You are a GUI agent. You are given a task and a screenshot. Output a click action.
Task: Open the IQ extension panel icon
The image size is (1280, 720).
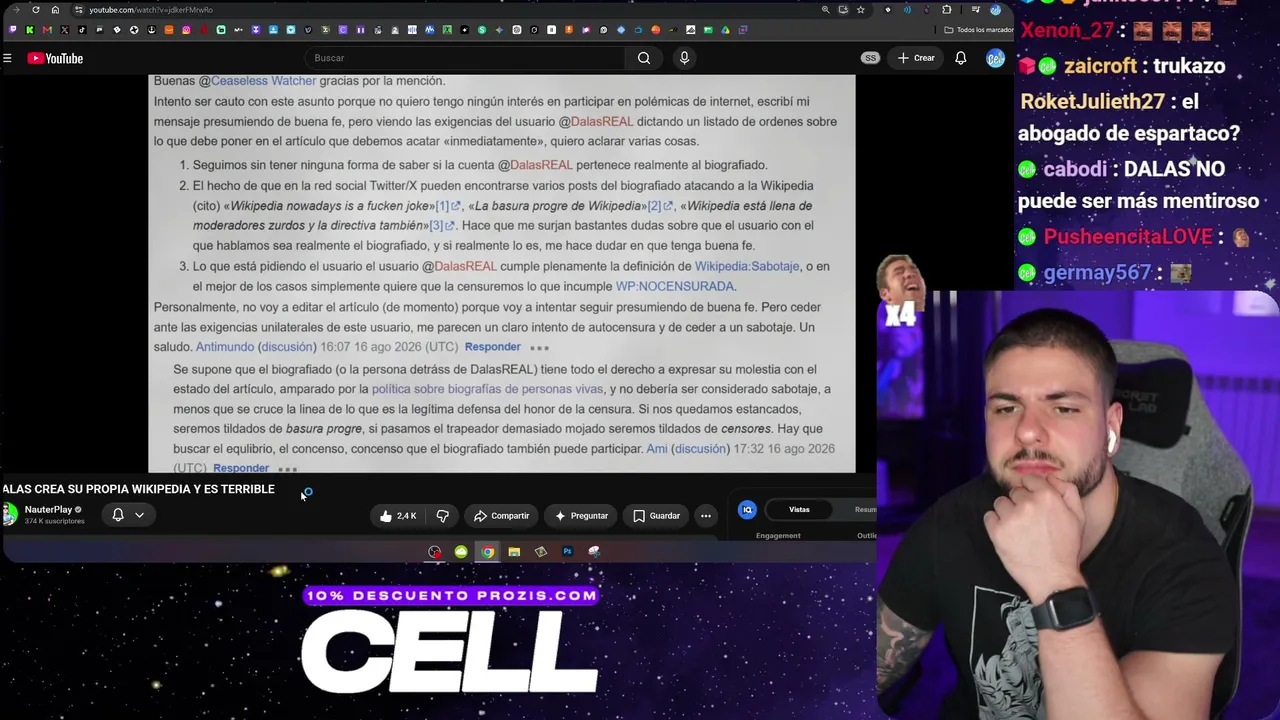pos(747,510)
